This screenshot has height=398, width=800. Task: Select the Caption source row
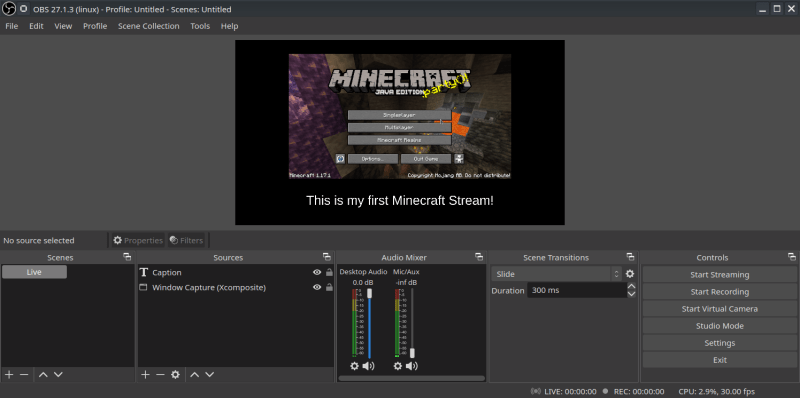tap(236, 272)
